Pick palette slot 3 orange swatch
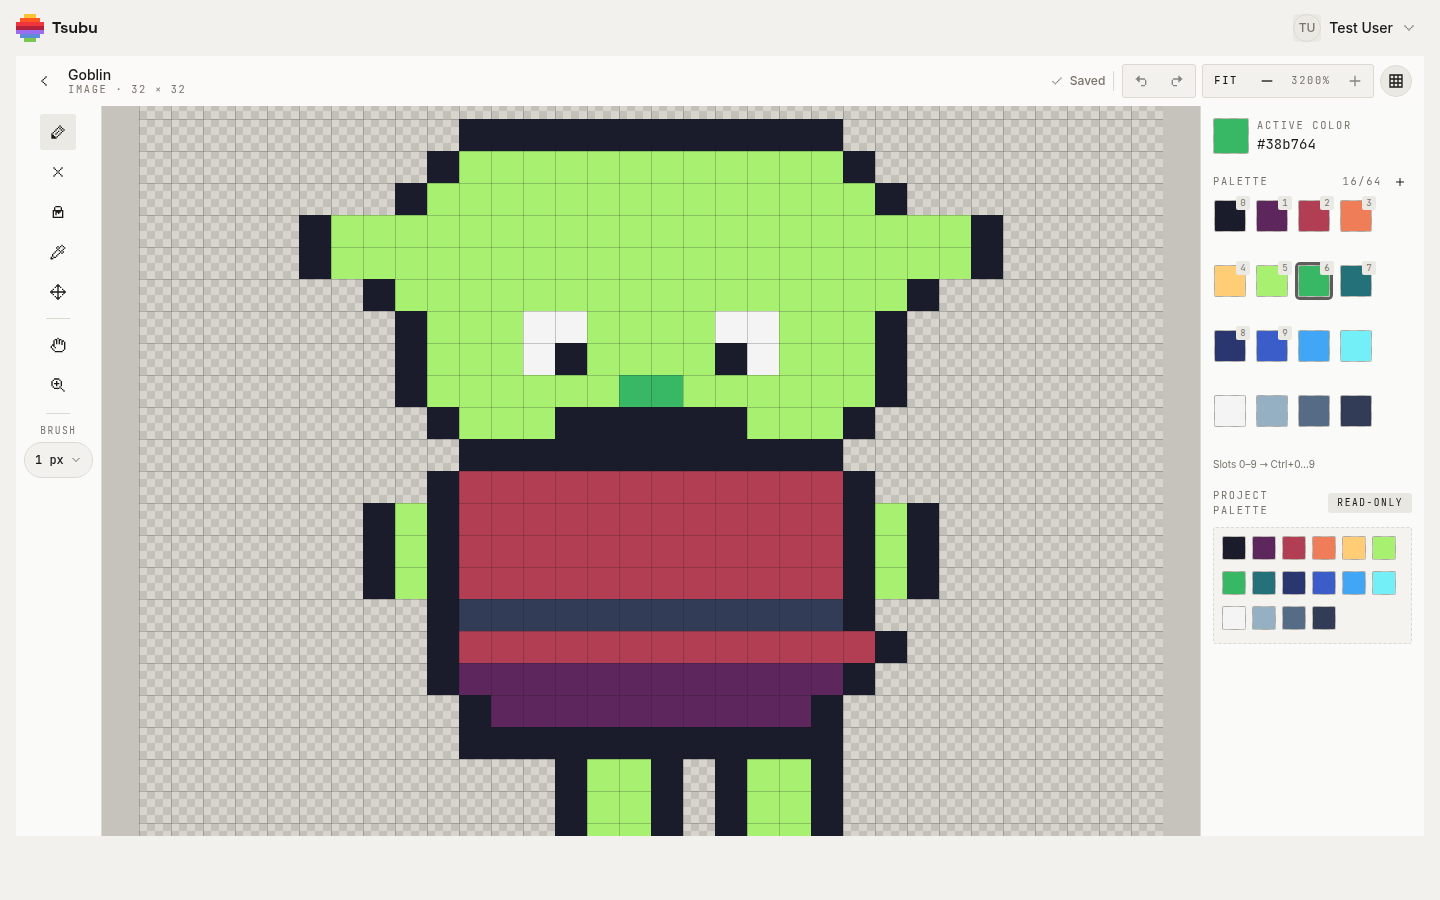 1356,216
